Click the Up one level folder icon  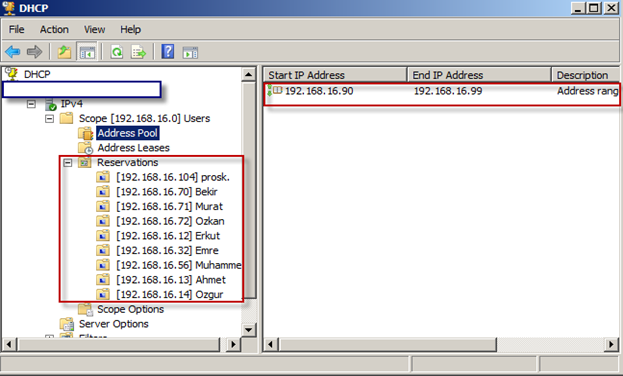click(64, 52)
